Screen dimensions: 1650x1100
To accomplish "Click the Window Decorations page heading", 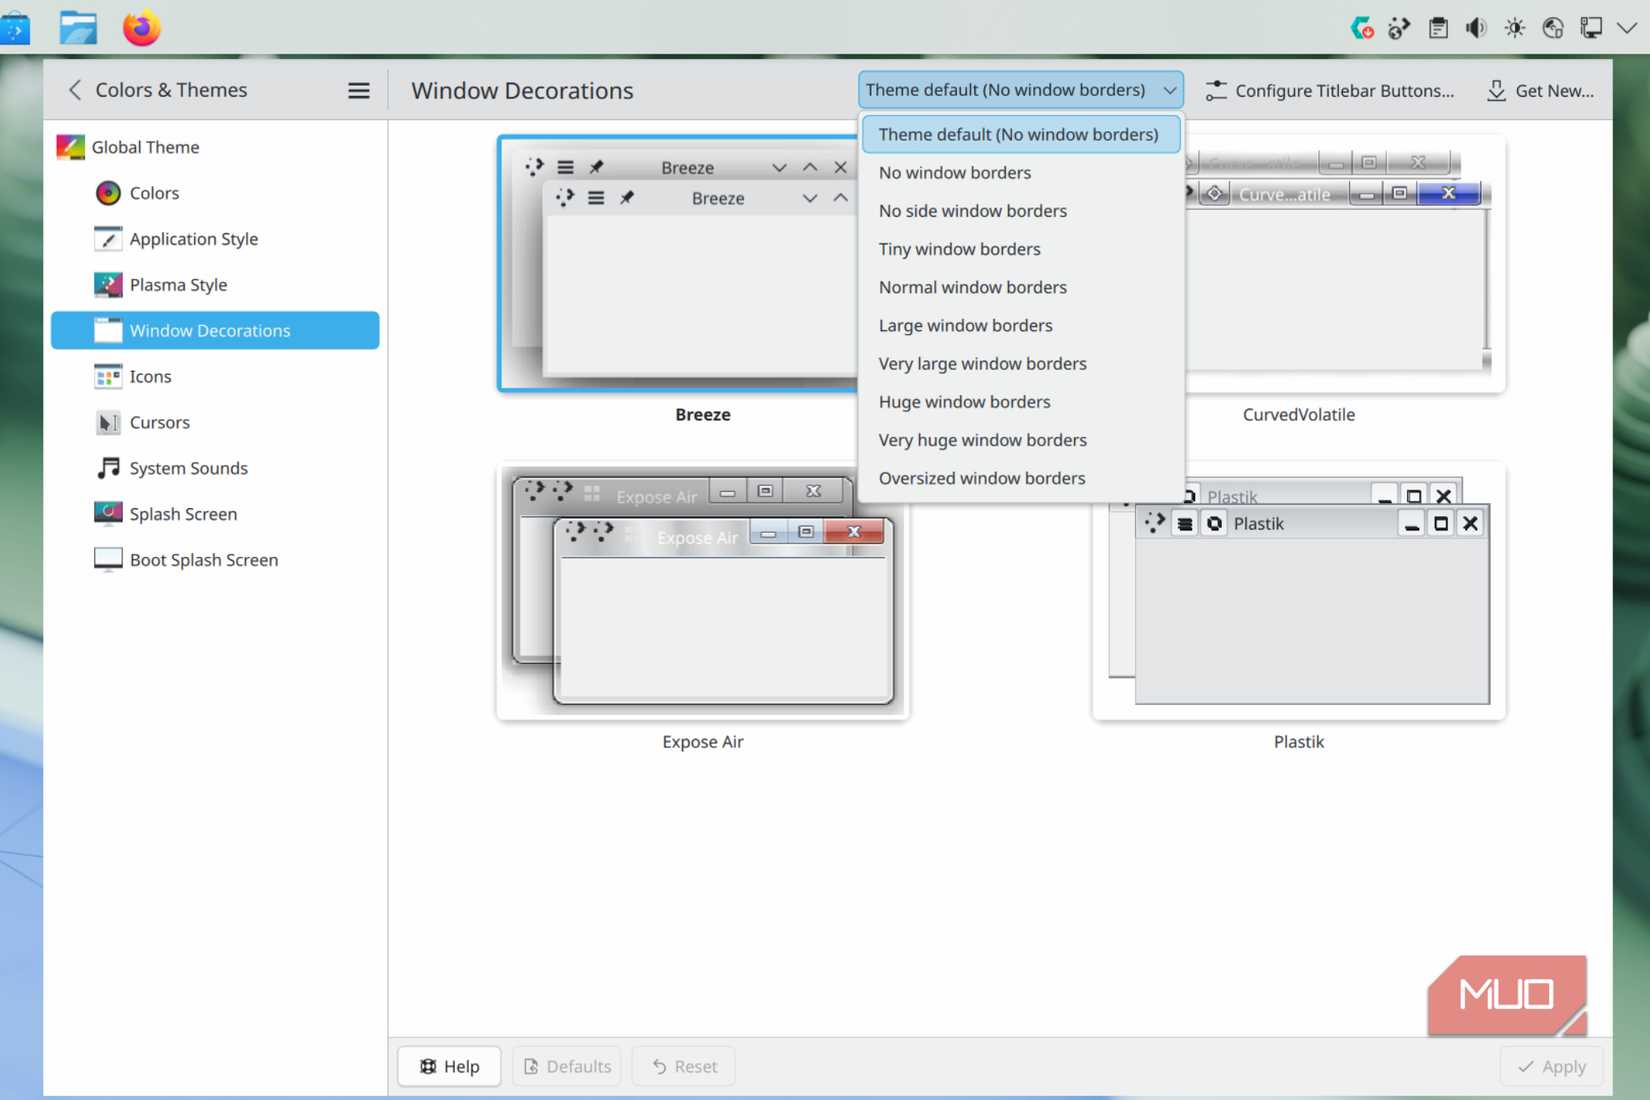I will pyautogui.click(x=522, y=91).
